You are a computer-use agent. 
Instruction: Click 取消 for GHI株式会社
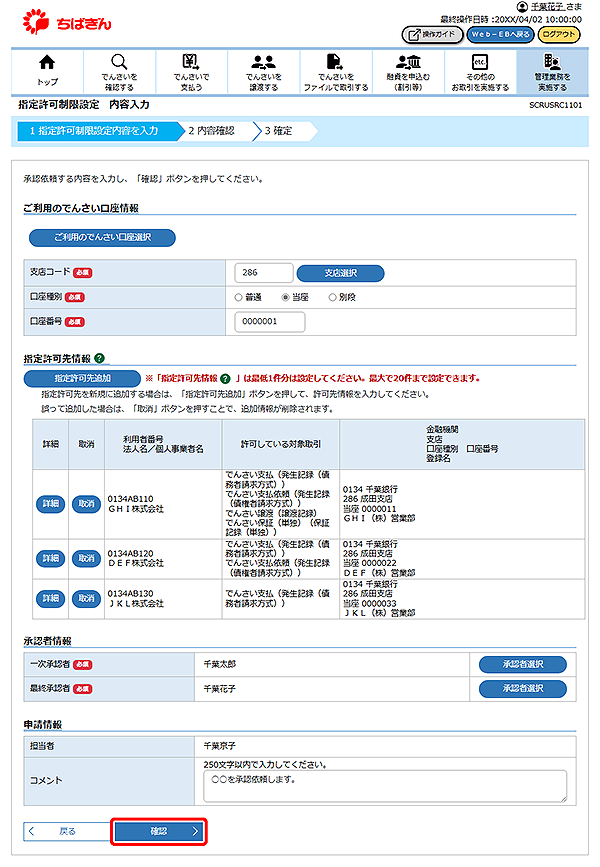point(86,504)
